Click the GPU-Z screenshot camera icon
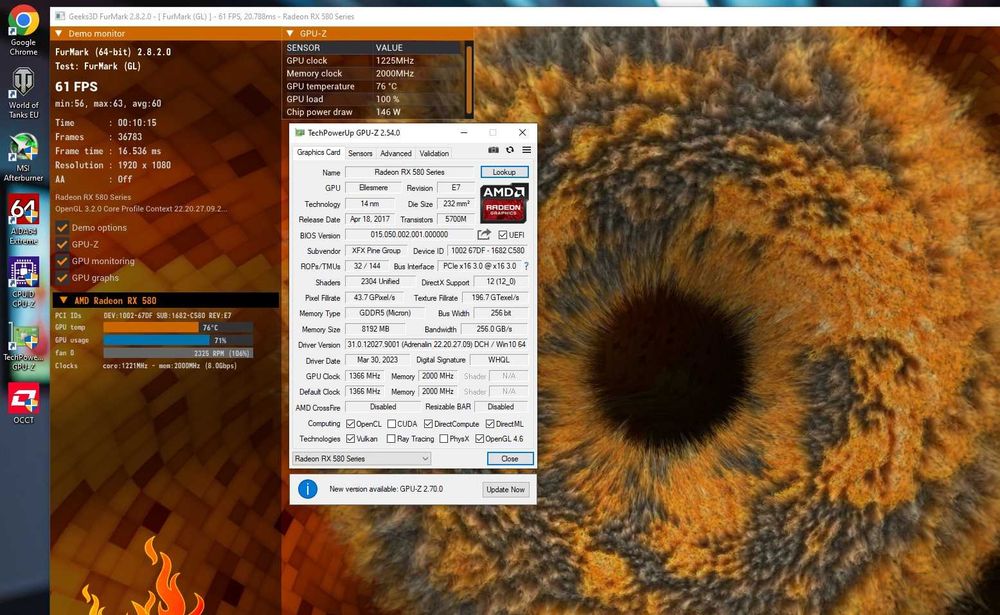The image size is (1000, 615). [x=494, y=150]
